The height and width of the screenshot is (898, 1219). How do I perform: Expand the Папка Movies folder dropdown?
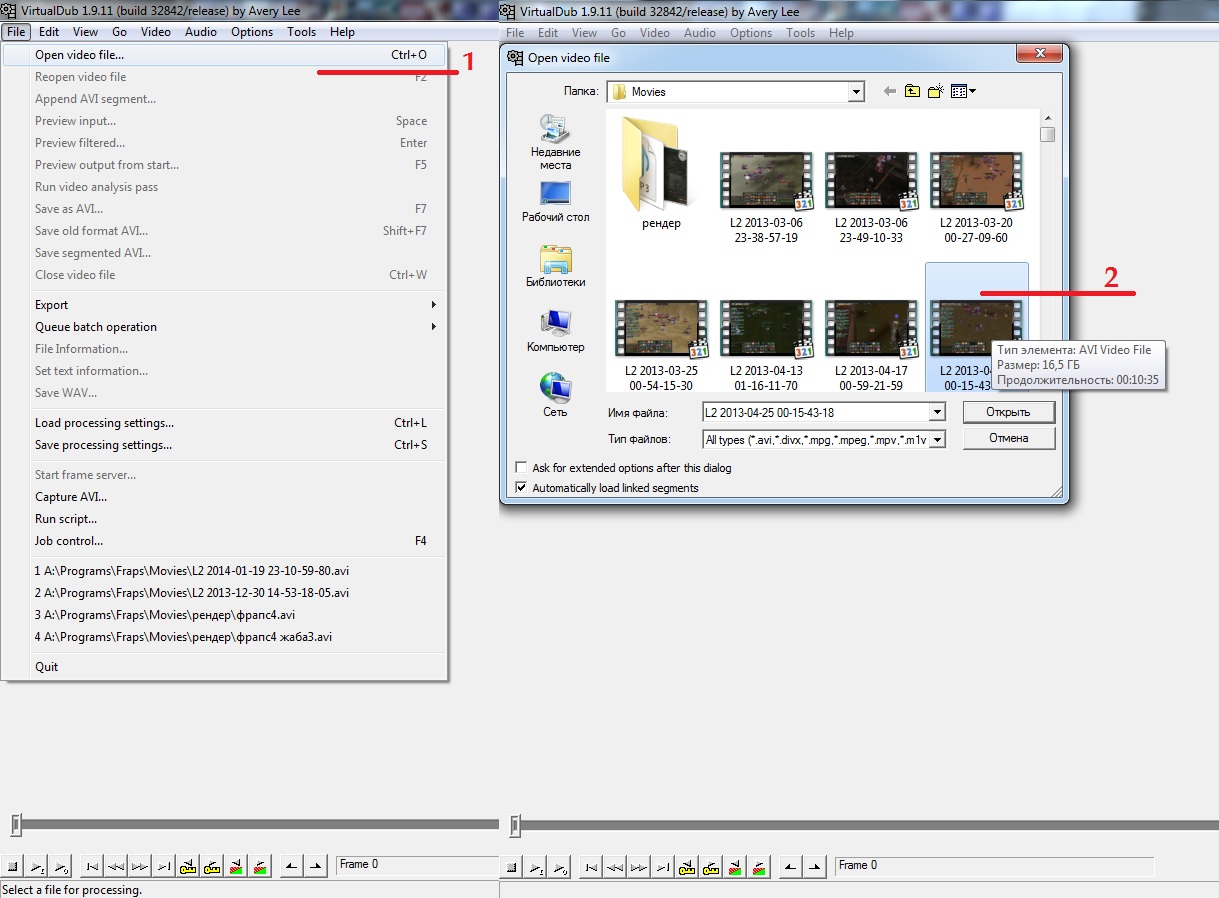coord(856,92)
